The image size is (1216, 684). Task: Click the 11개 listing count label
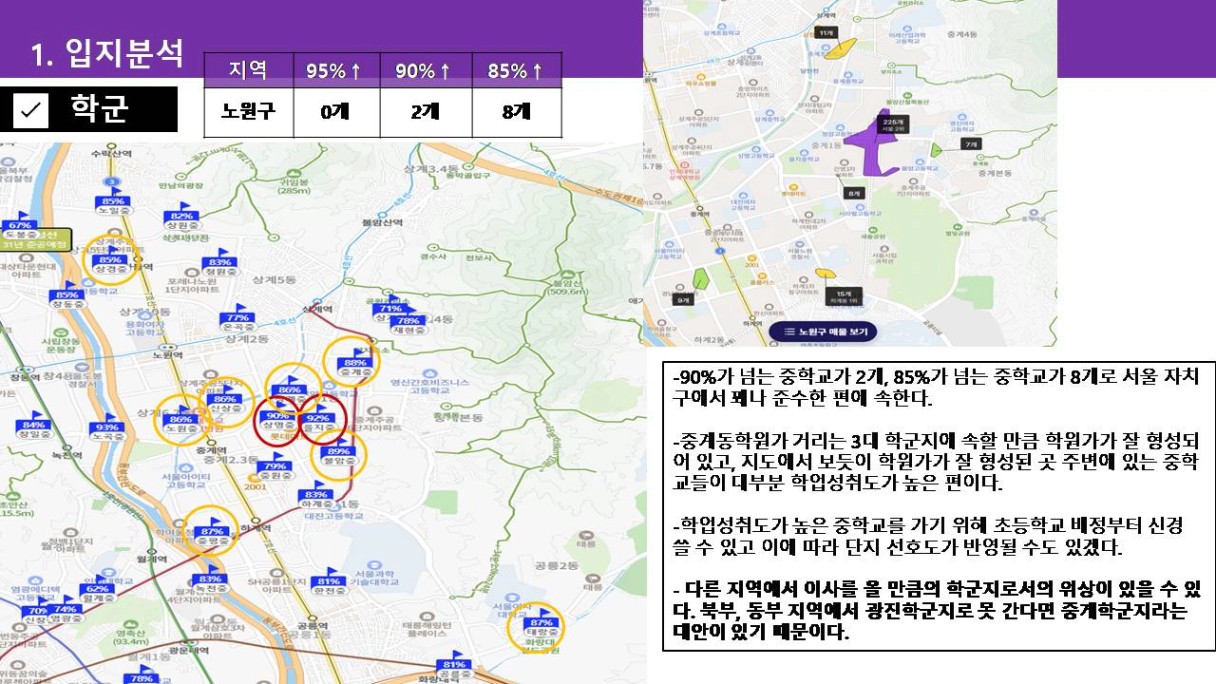coord(825,33)
